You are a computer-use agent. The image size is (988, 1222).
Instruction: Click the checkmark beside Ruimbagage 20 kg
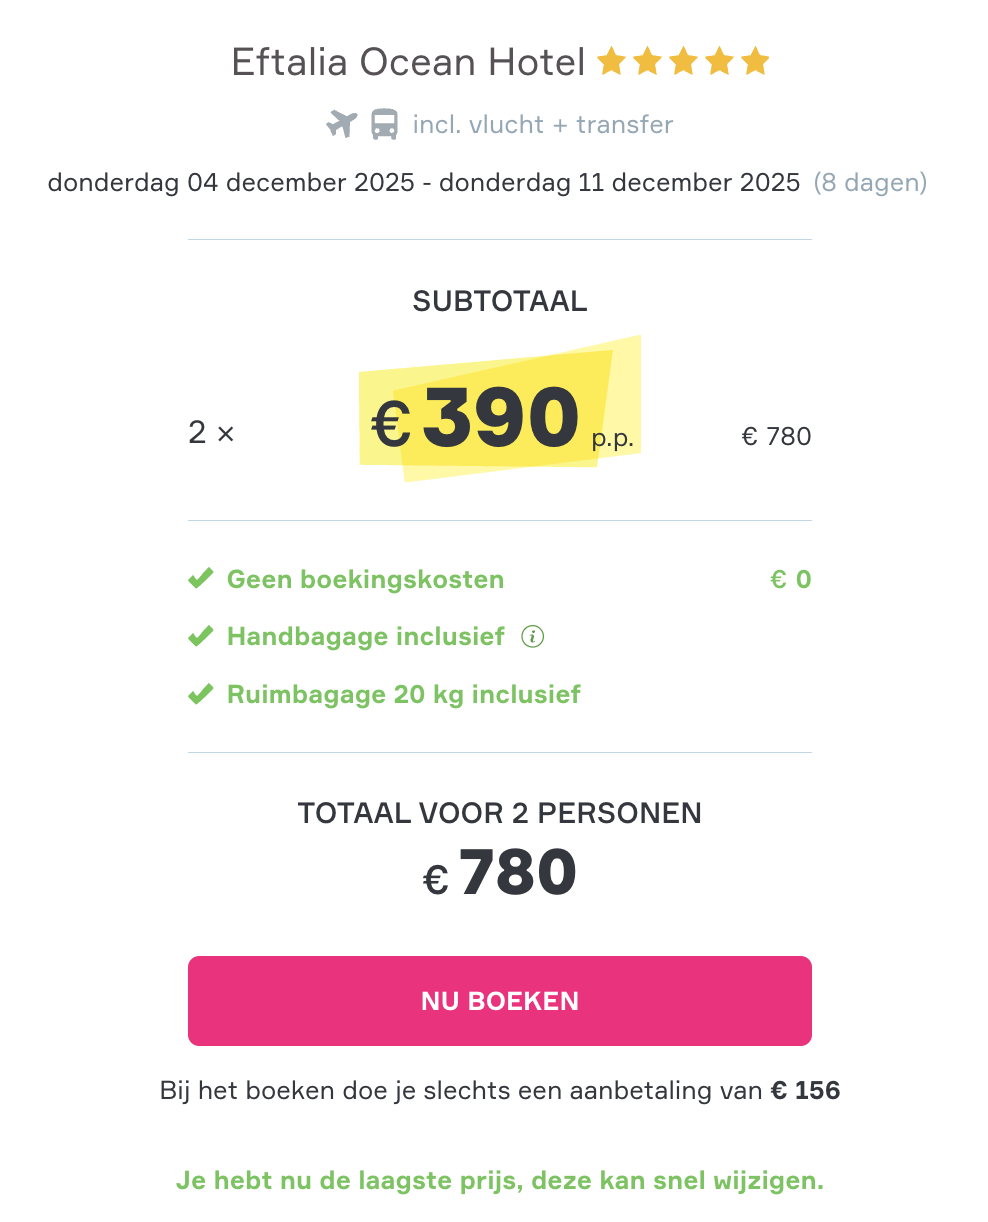(201, 694)
